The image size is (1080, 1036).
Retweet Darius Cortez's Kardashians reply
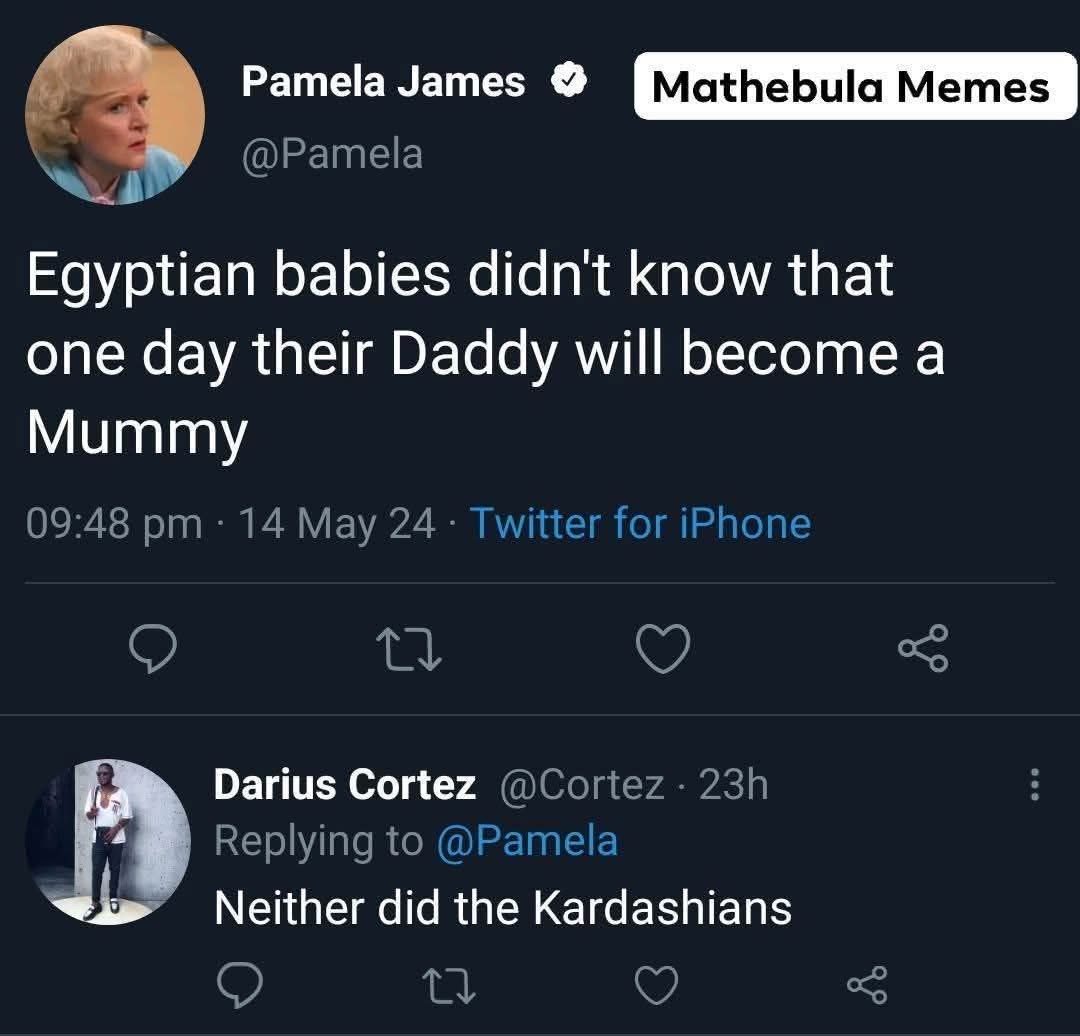(x=447, y=986)
